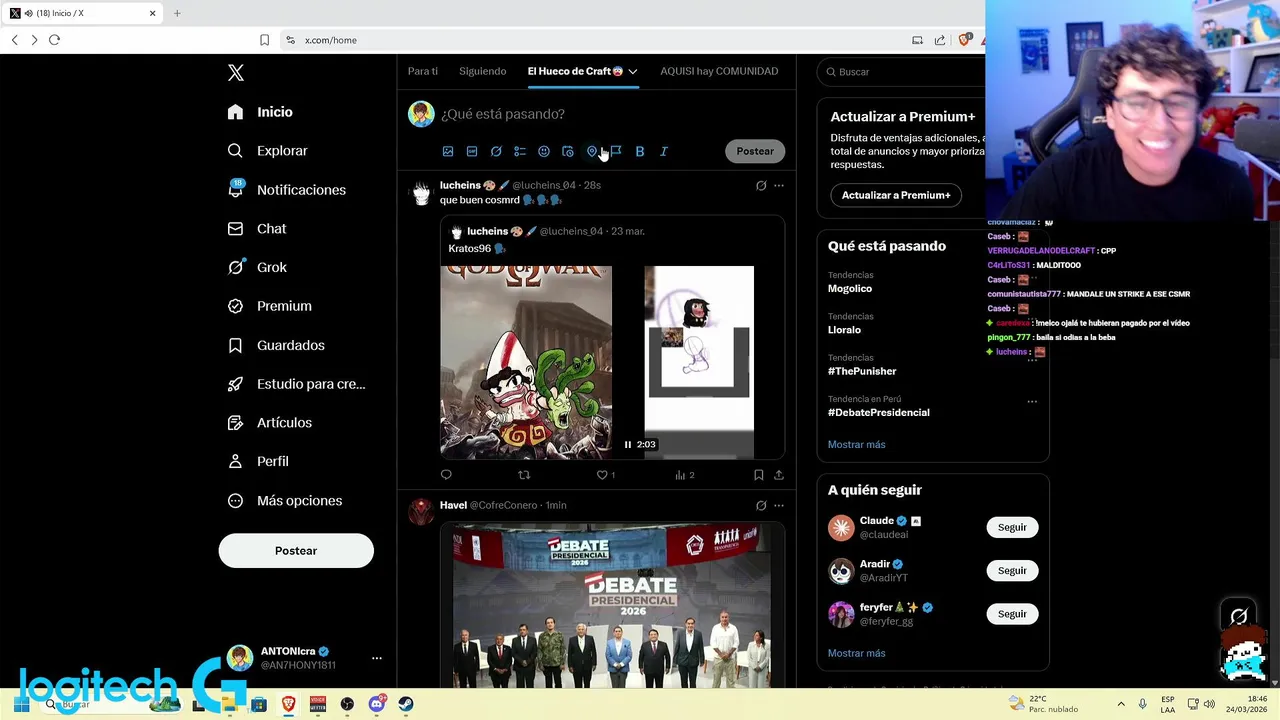1280x720 pixels.
Task: Click Mostrar más under trends
Action: 856,444
